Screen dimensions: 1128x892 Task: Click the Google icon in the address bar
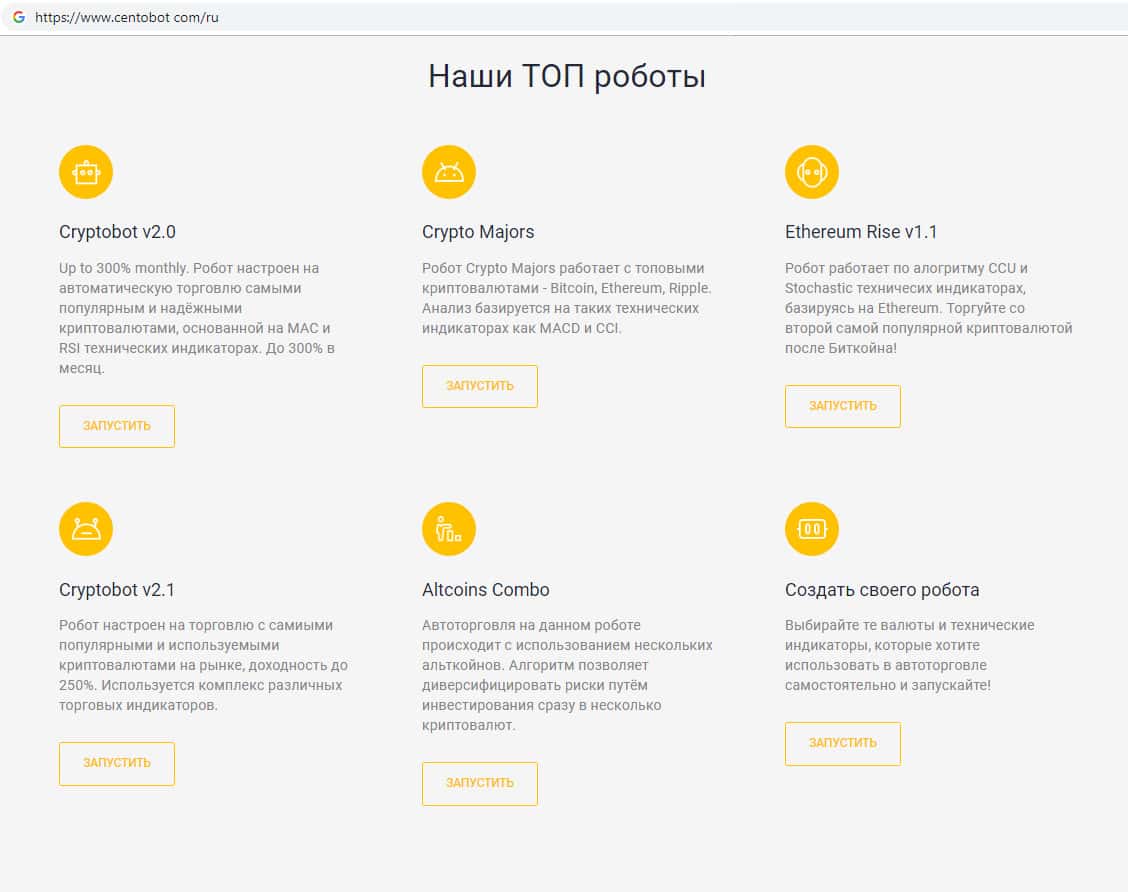click(19, 17)
